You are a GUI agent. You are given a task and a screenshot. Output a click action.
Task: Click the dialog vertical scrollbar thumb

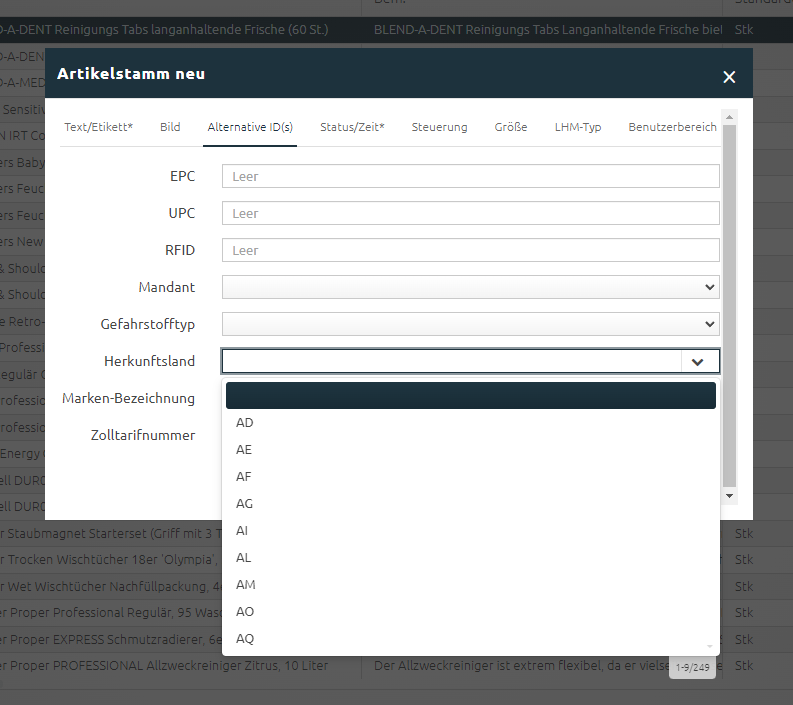tap(729, 306)
